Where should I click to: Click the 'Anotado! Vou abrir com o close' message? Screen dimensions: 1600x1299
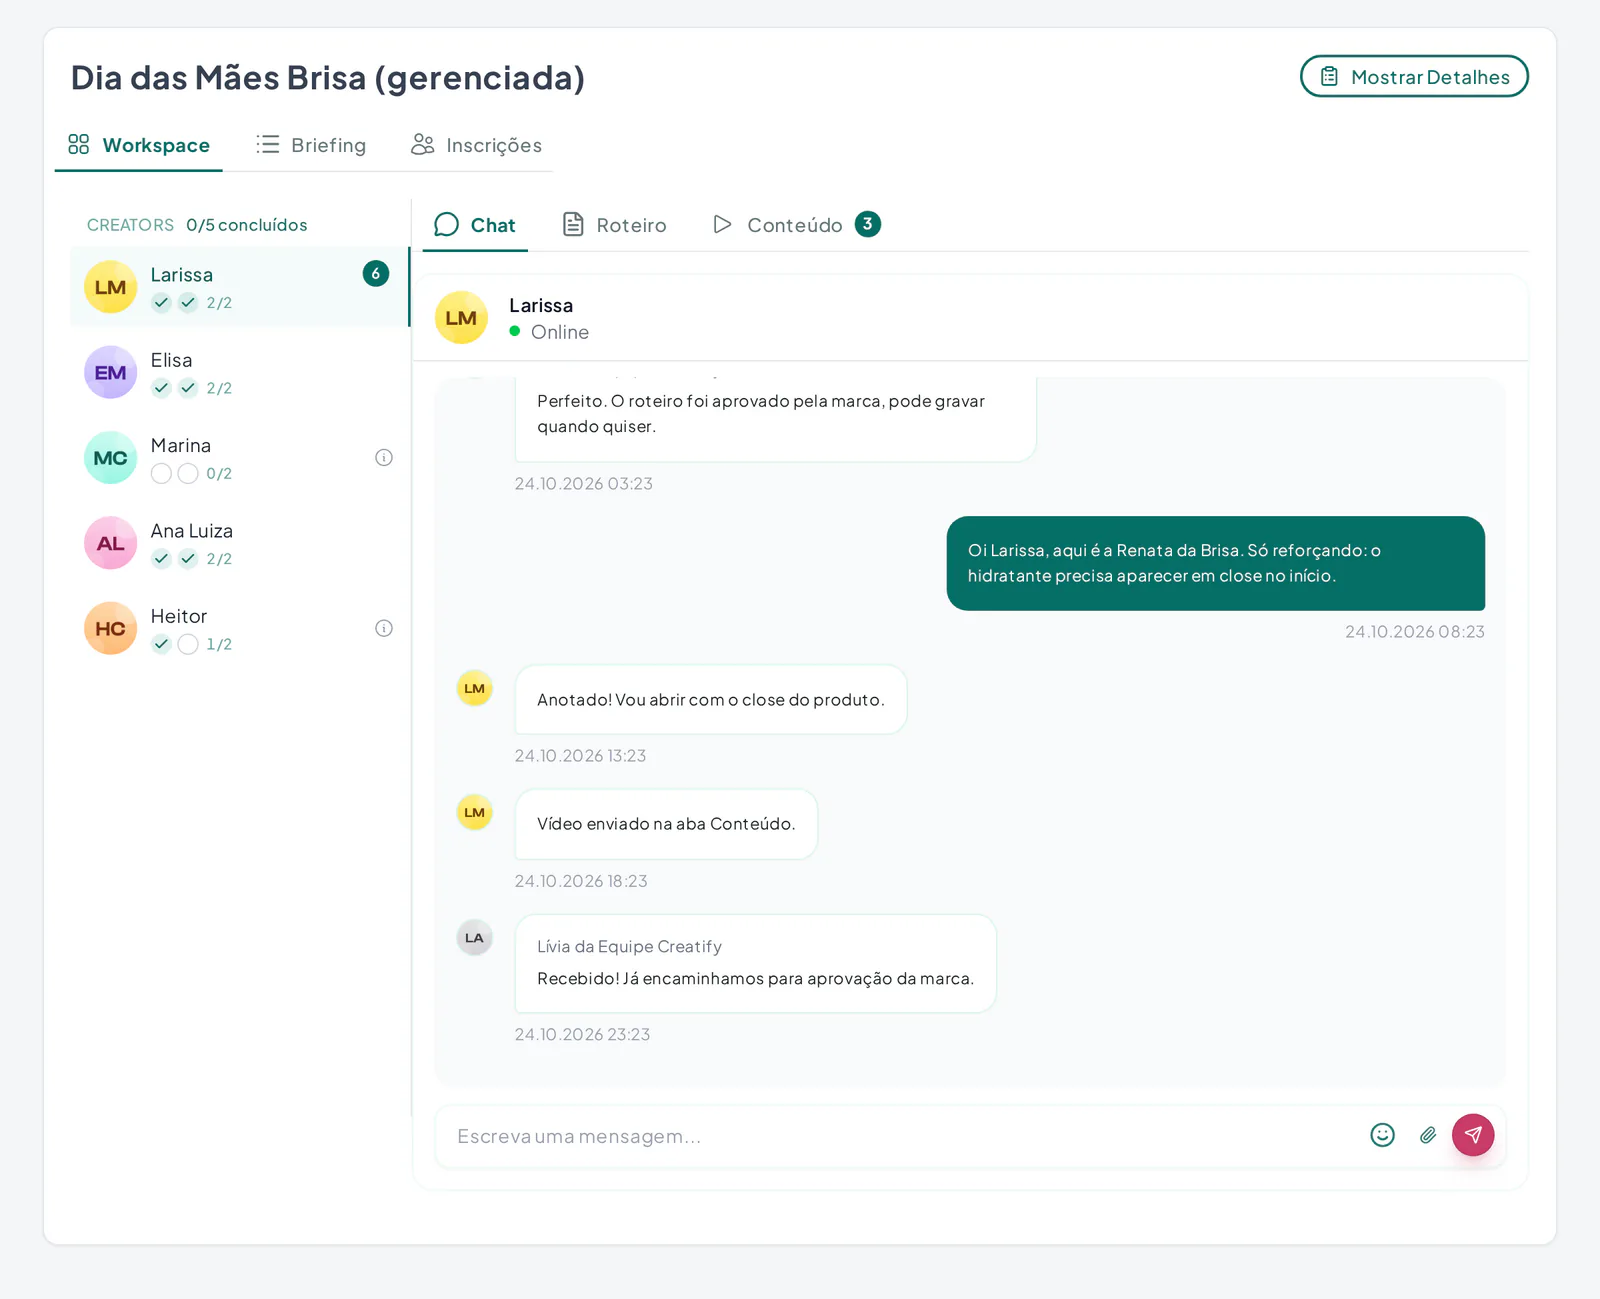point(711,700)
